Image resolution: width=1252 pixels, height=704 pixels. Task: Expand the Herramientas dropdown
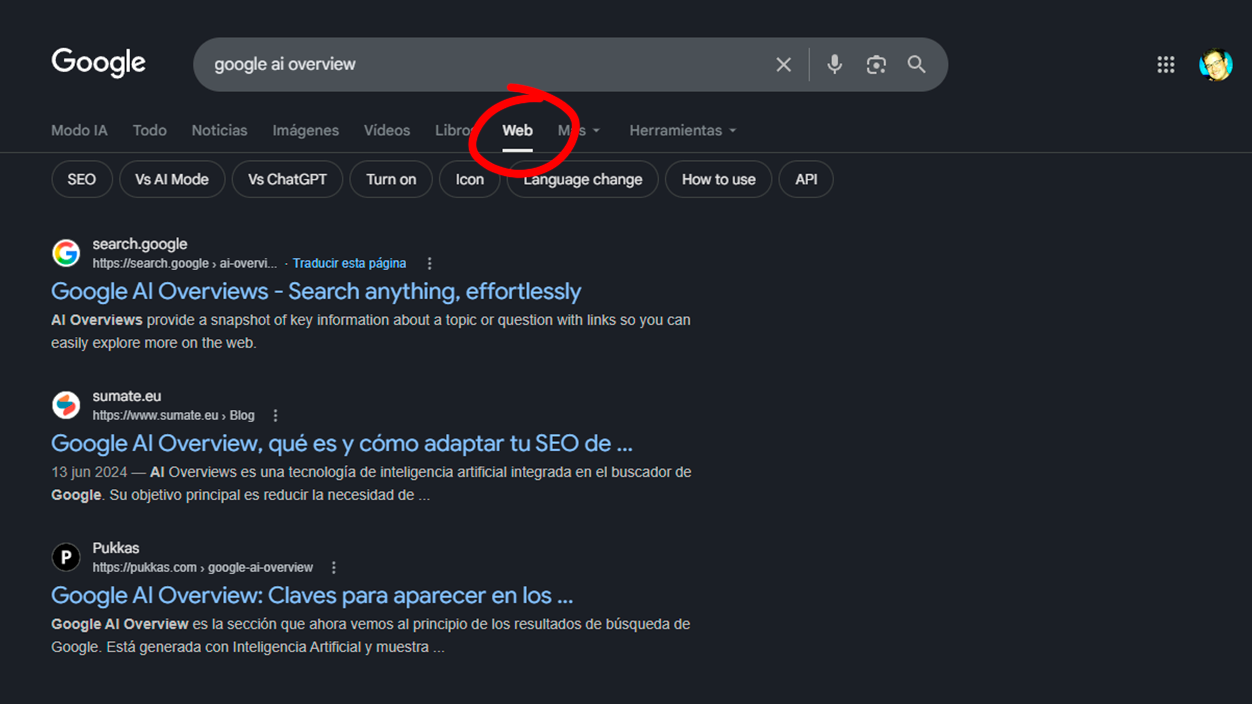[683, 131]
